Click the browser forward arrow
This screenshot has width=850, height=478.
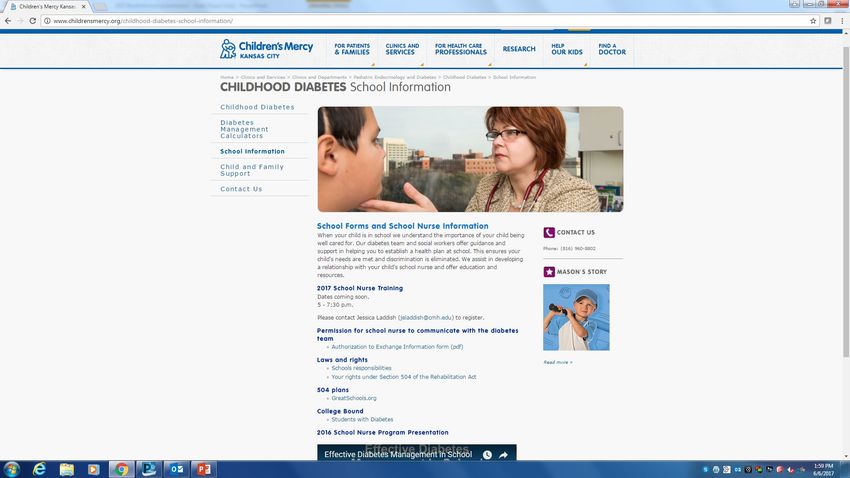tap(20, 21)
